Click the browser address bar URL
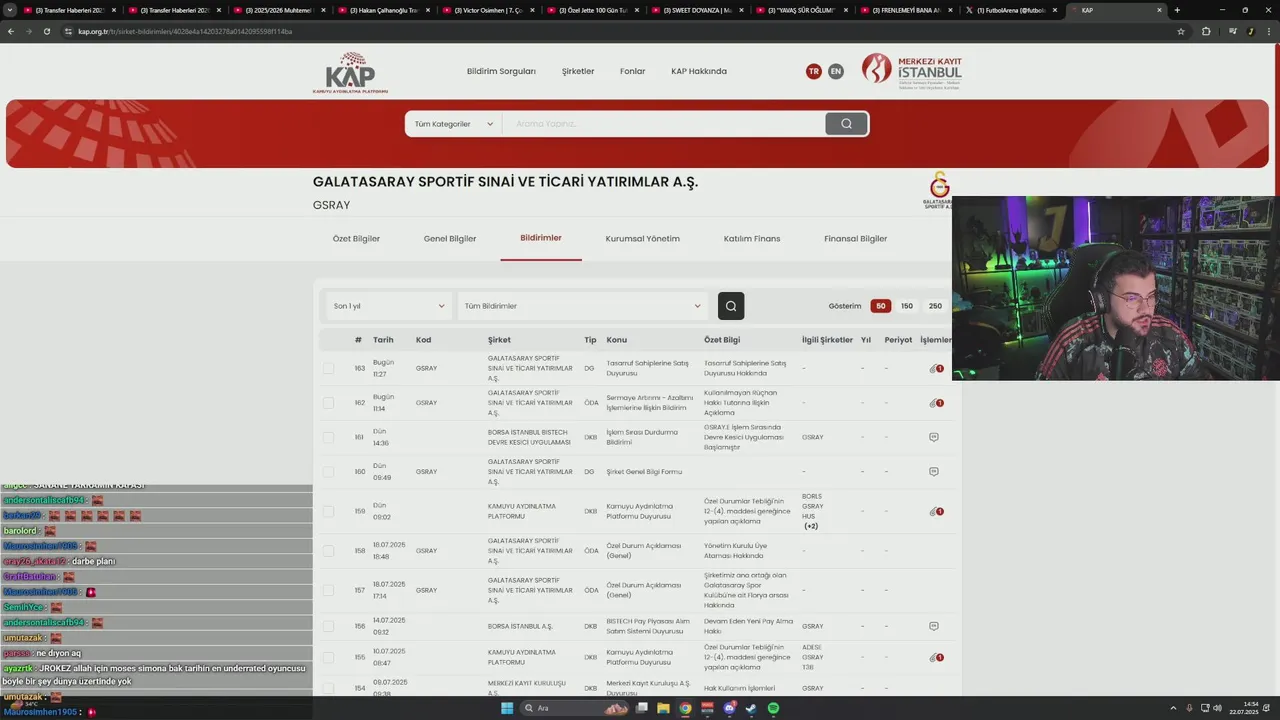 pos(185,31)
